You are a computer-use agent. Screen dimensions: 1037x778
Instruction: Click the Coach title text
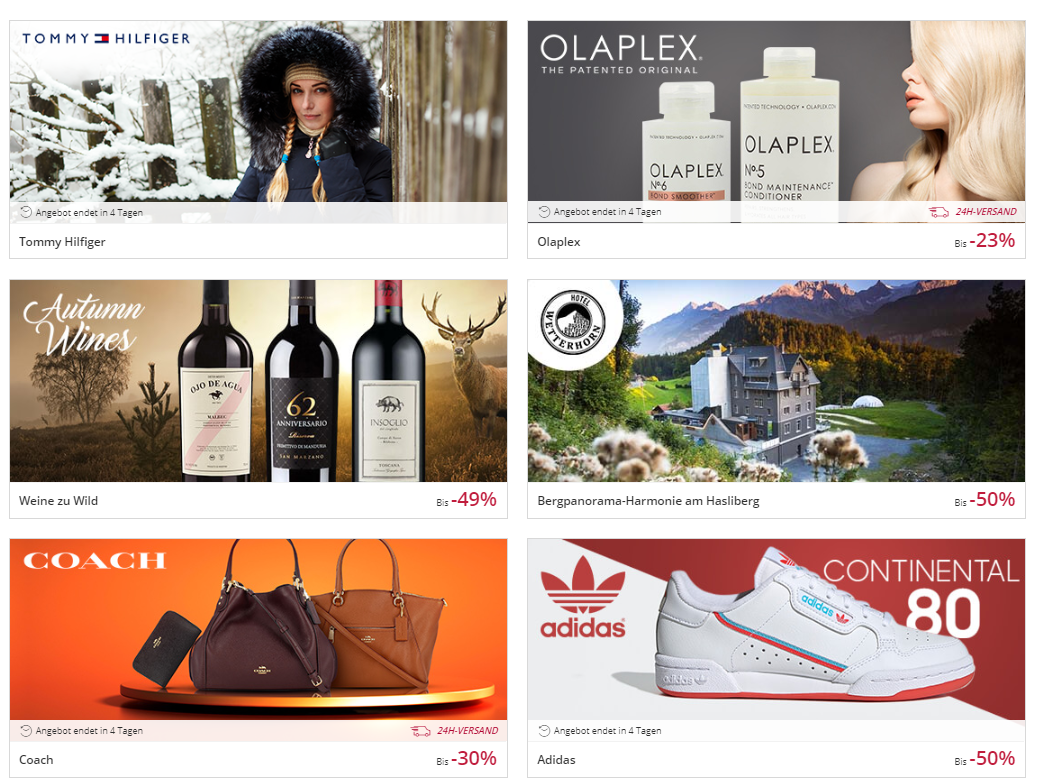point(36,759)
